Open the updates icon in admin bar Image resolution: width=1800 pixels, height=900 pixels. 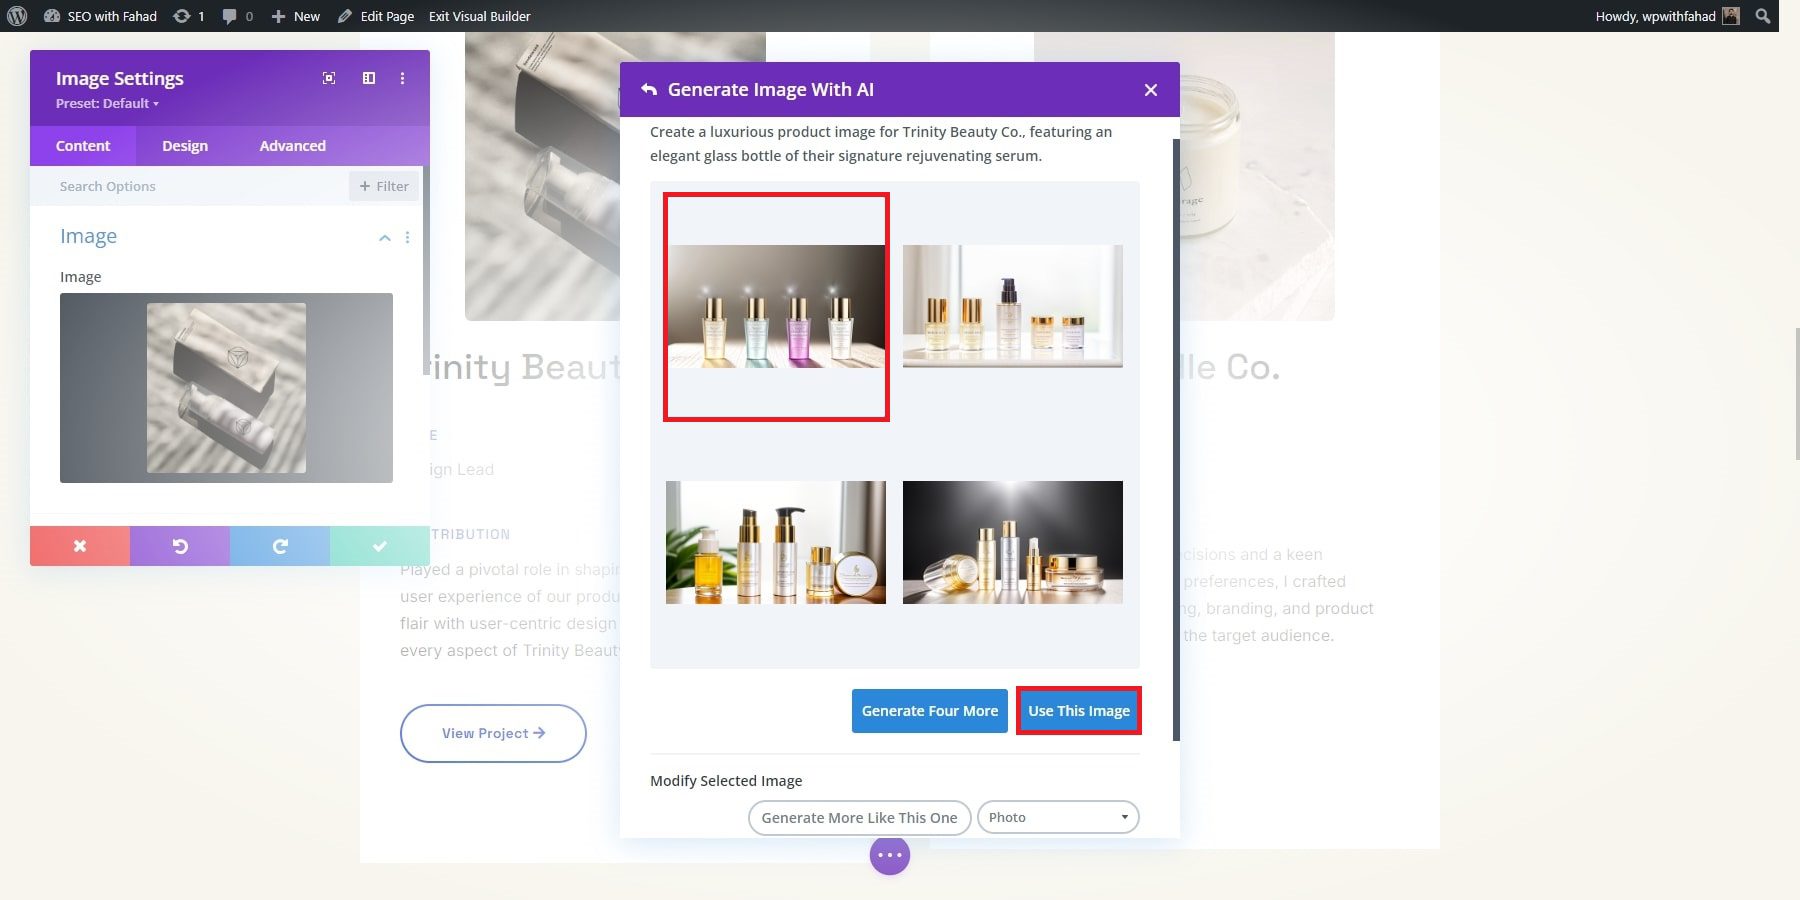pyautogui.click(x=188, y=16)
